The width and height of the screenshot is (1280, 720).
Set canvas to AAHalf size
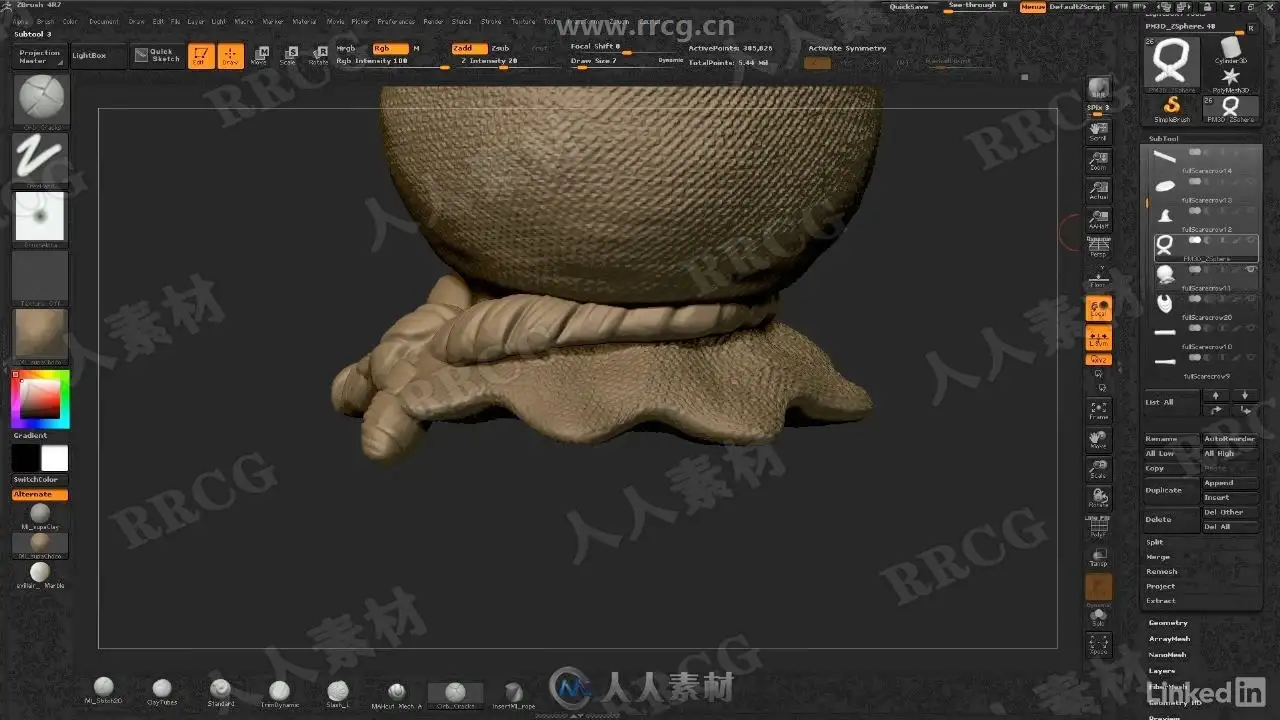point(1098,220)
